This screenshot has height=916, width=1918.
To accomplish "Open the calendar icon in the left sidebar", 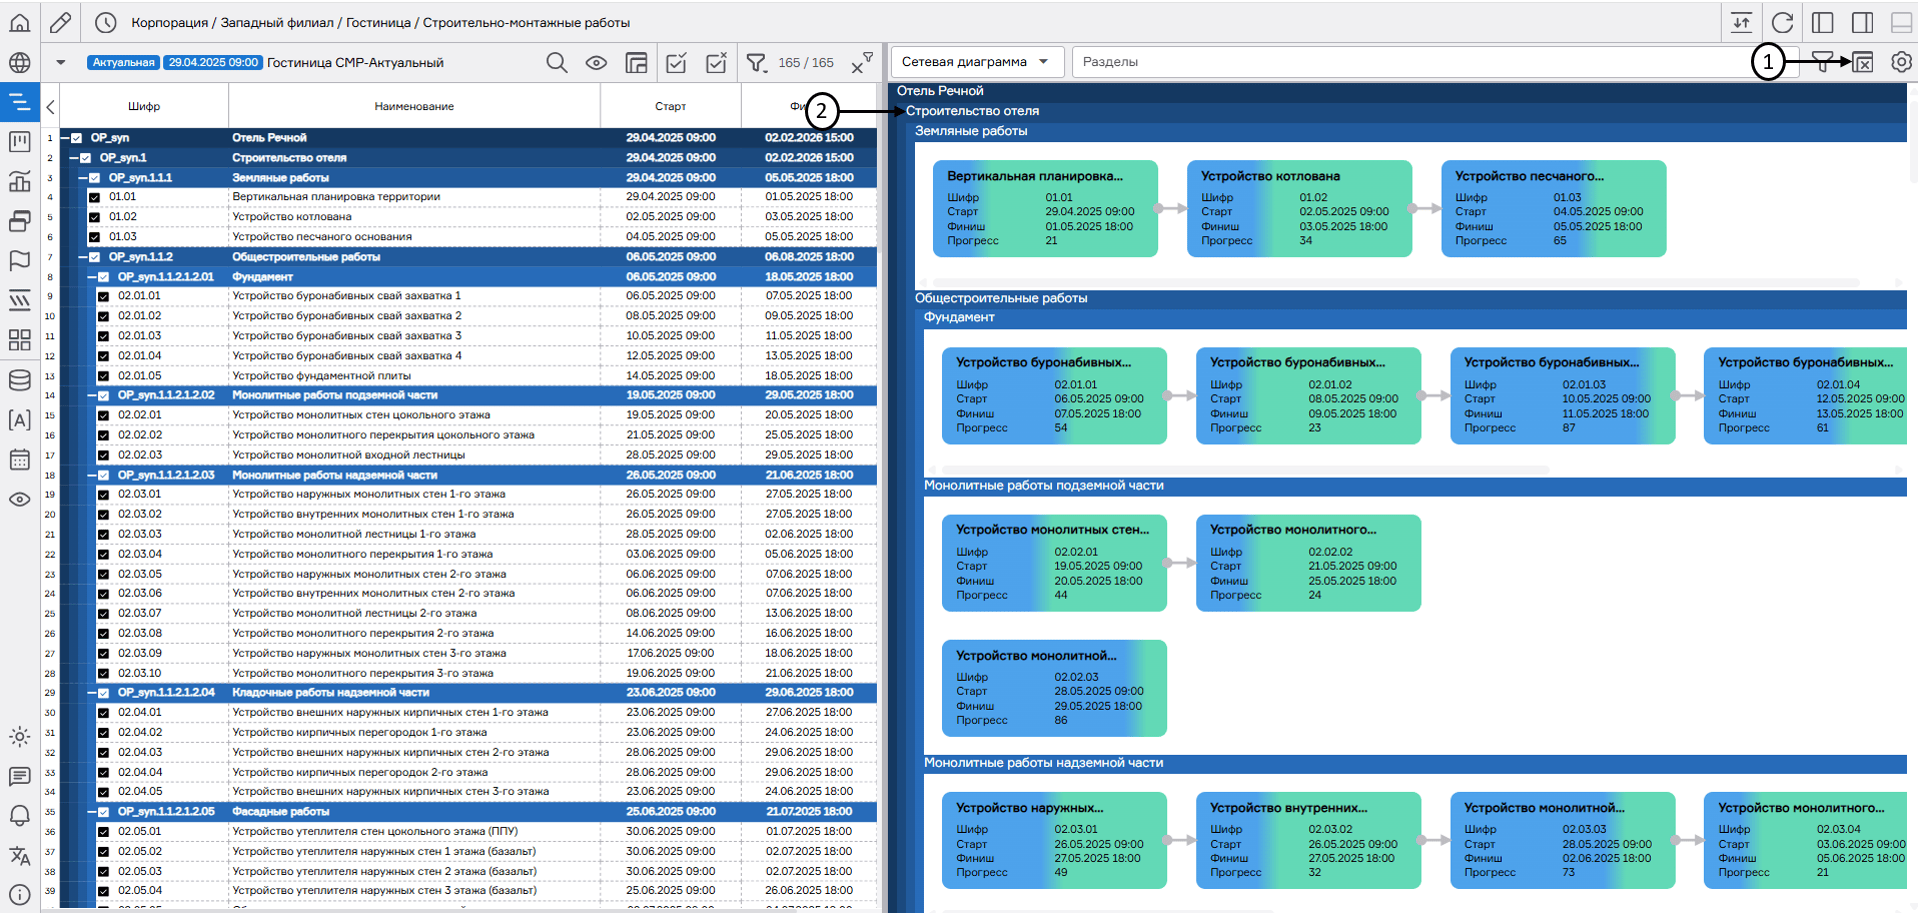I will [x=19, y=460].
